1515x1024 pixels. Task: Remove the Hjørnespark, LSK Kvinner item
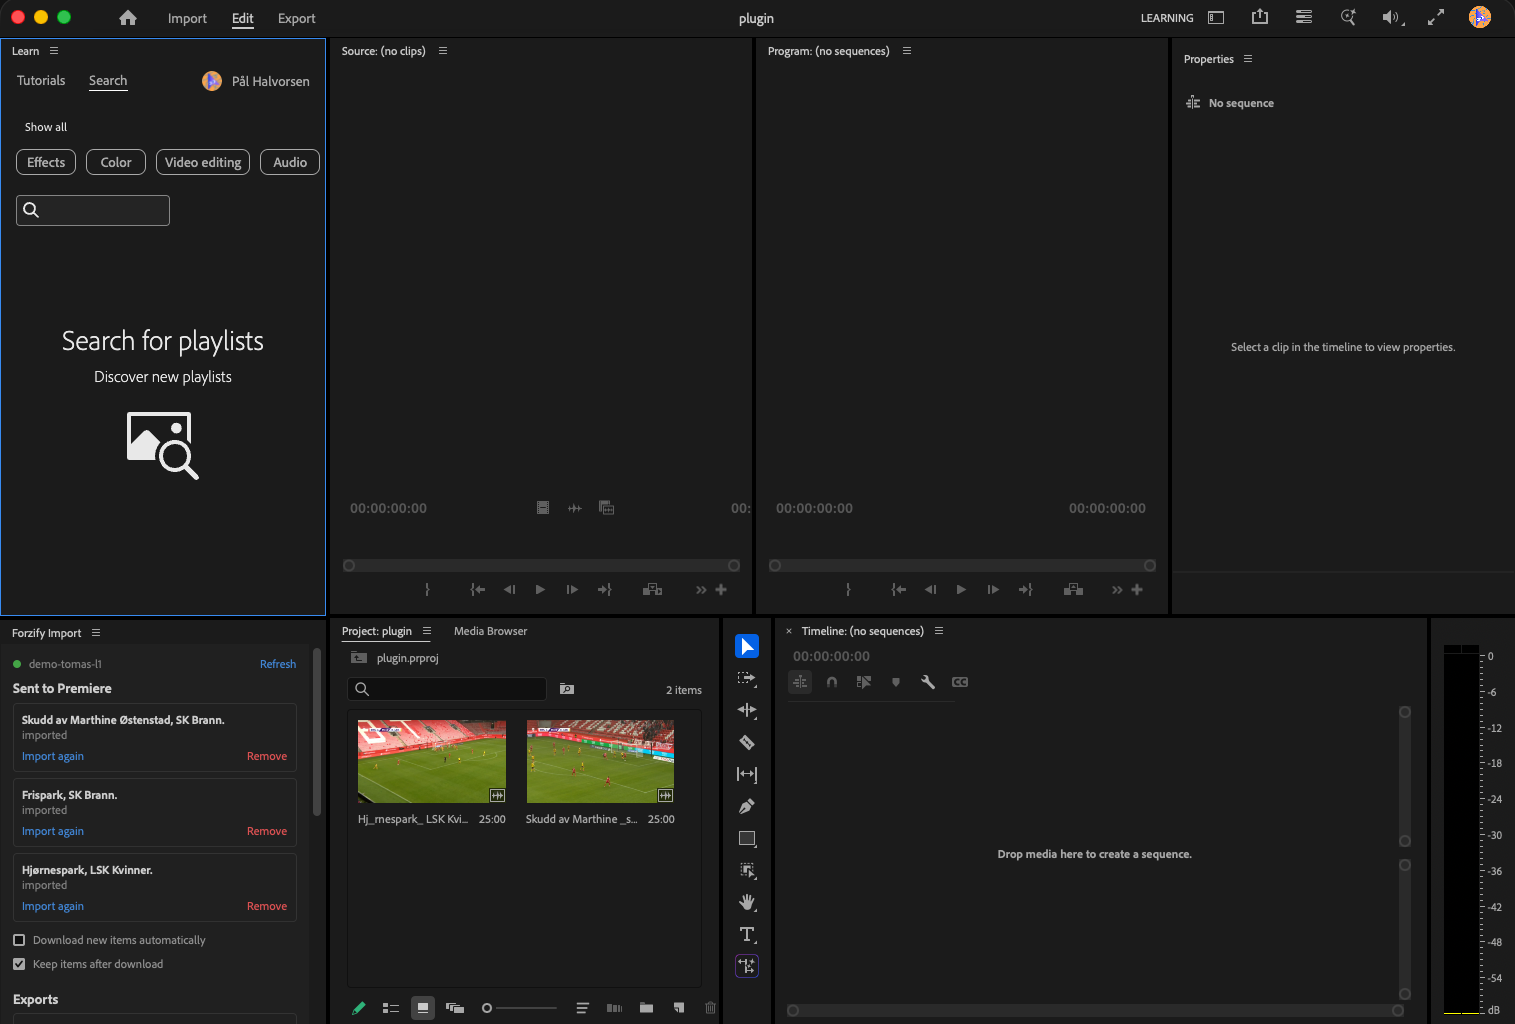267,906
